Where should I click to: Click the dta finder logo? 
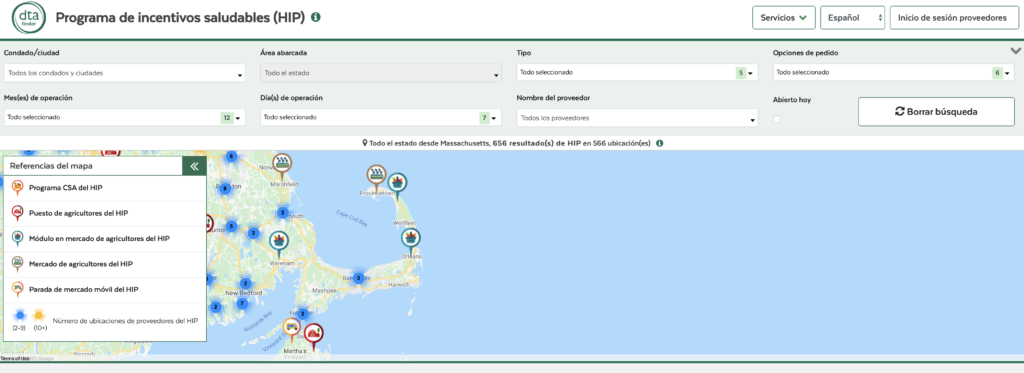click(x=29, y=18)
